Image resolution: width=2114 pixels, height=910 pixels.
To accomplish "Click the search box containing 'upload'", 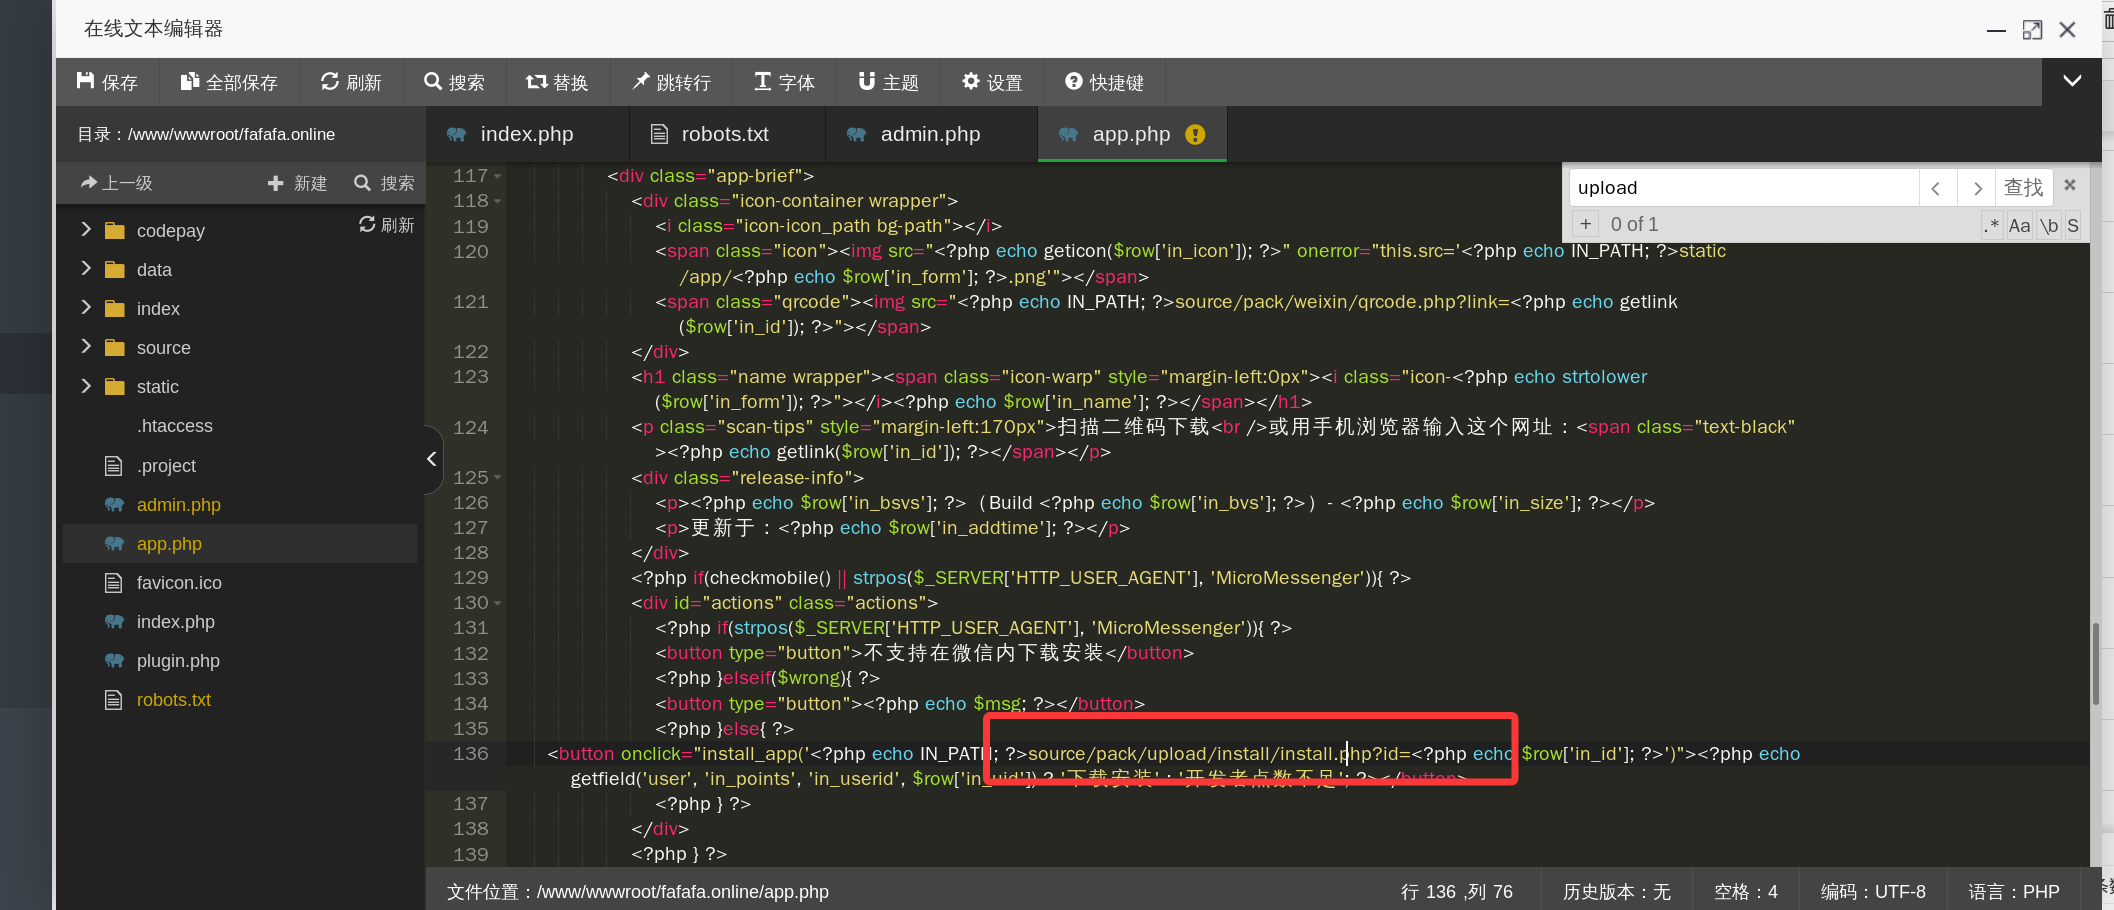I will pyautogui.click(x=1744, y=188).
